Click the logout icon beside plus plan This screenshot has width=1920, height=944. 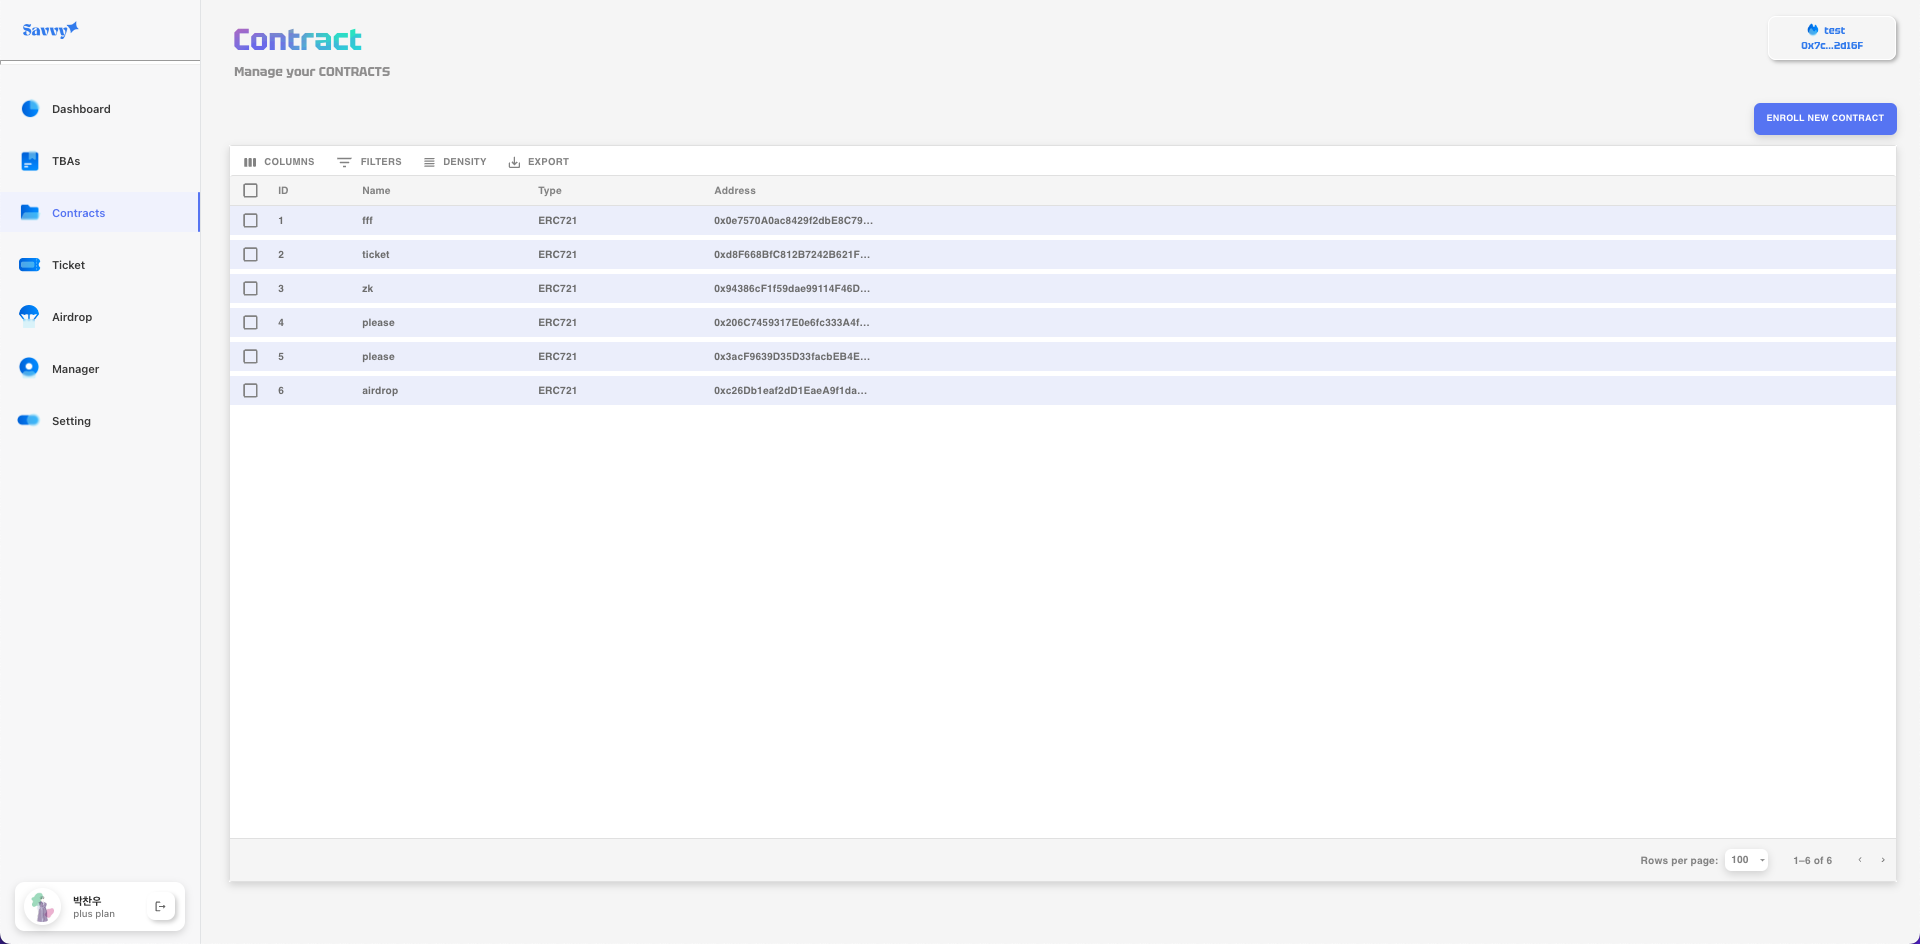[160, 907]
